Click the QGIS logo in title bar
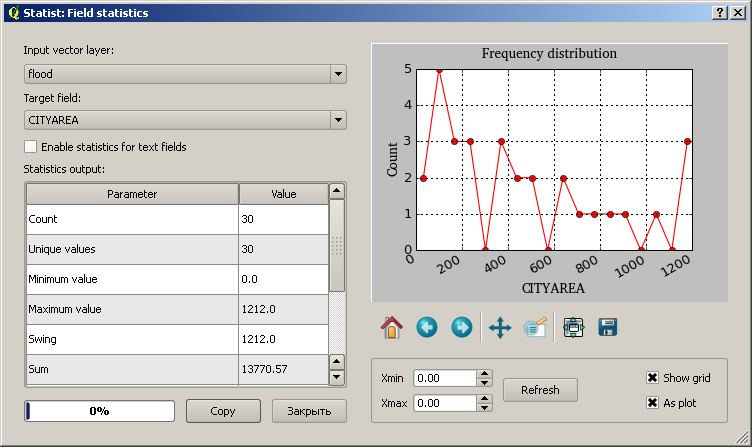 pyautogui.click(x=14, y=12)
